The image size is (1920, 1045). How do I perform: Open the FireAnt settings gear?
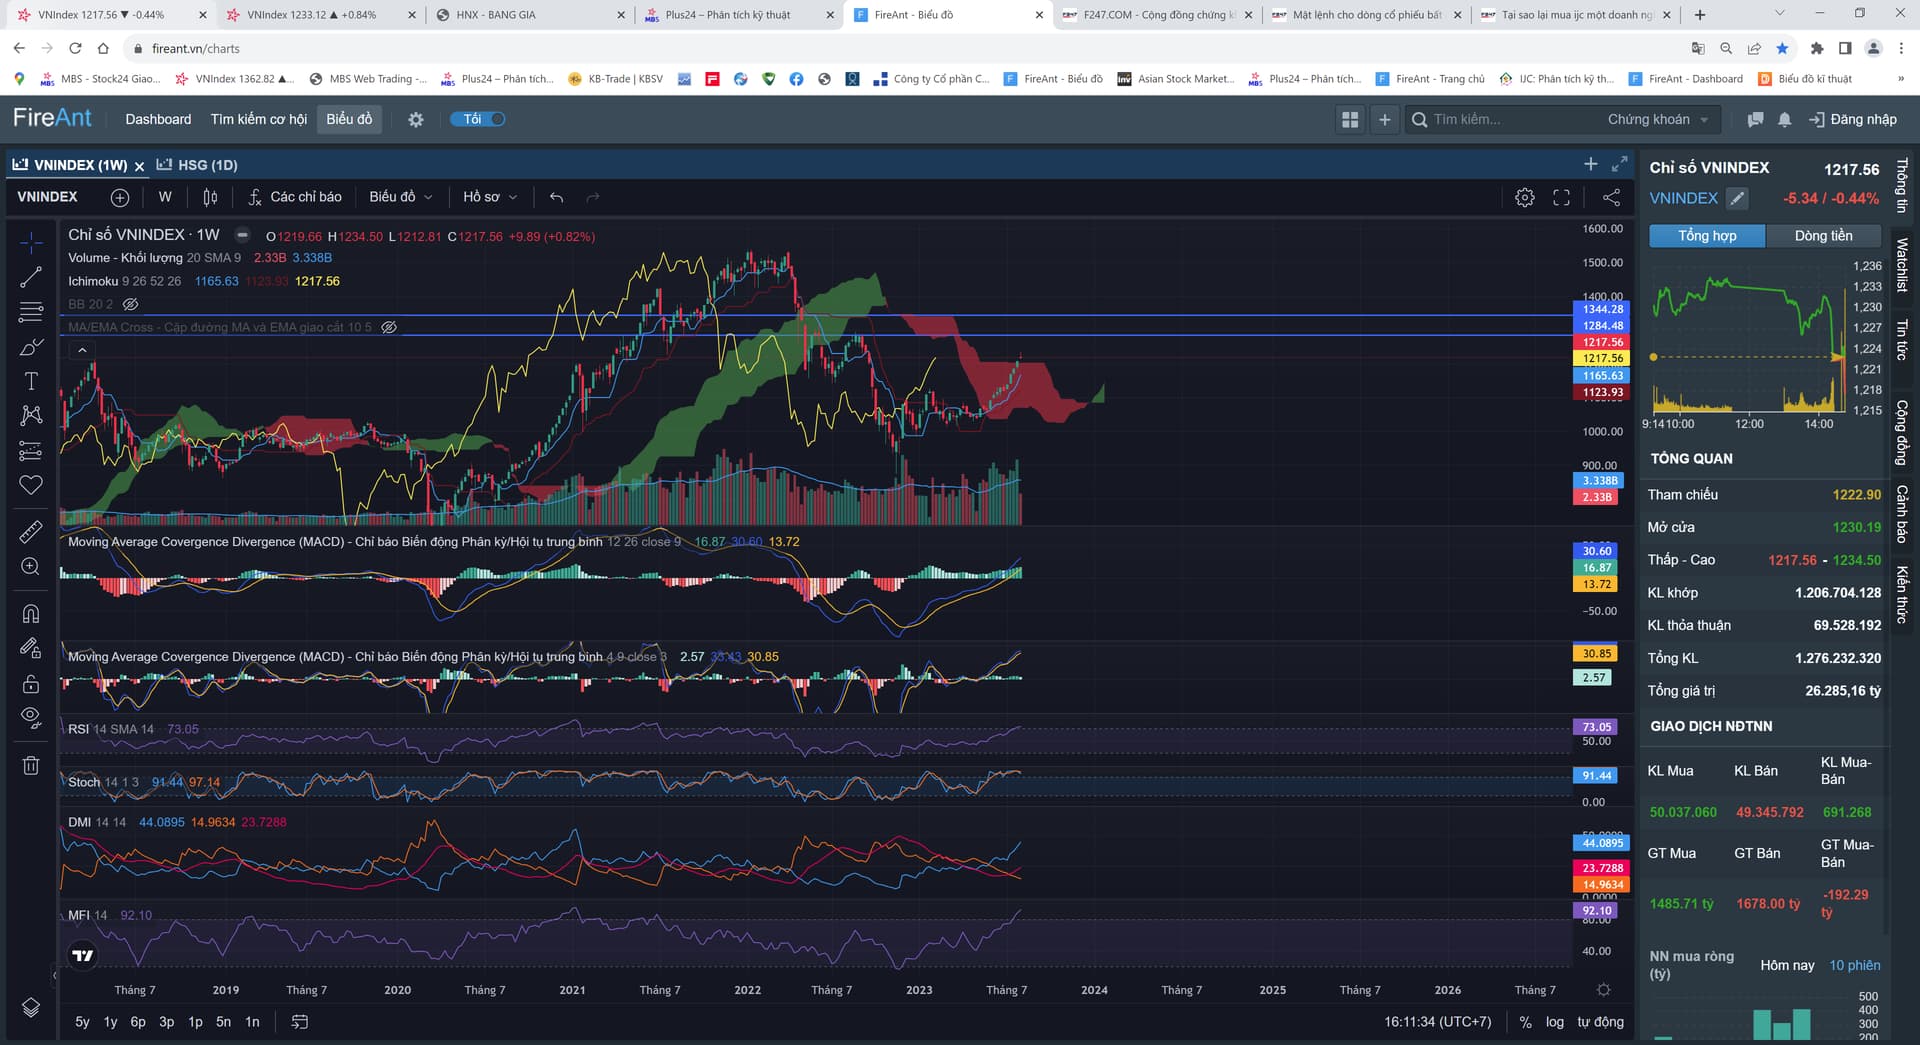pos(416,119)
